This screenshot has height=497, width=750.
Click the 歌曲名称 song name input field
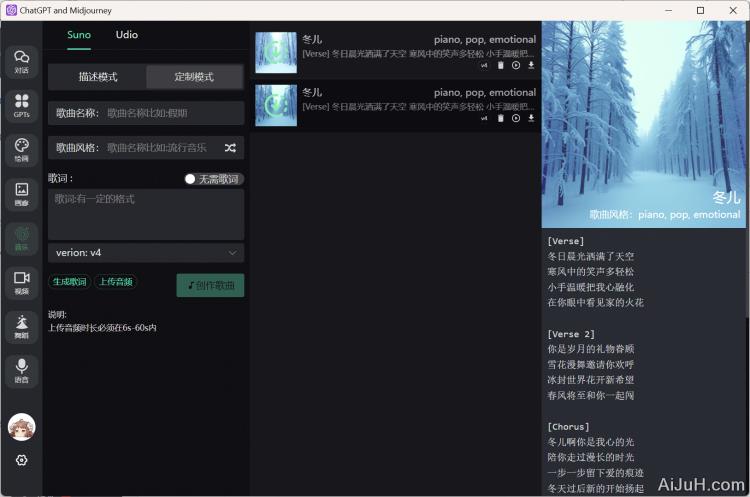tap(170, 113)
